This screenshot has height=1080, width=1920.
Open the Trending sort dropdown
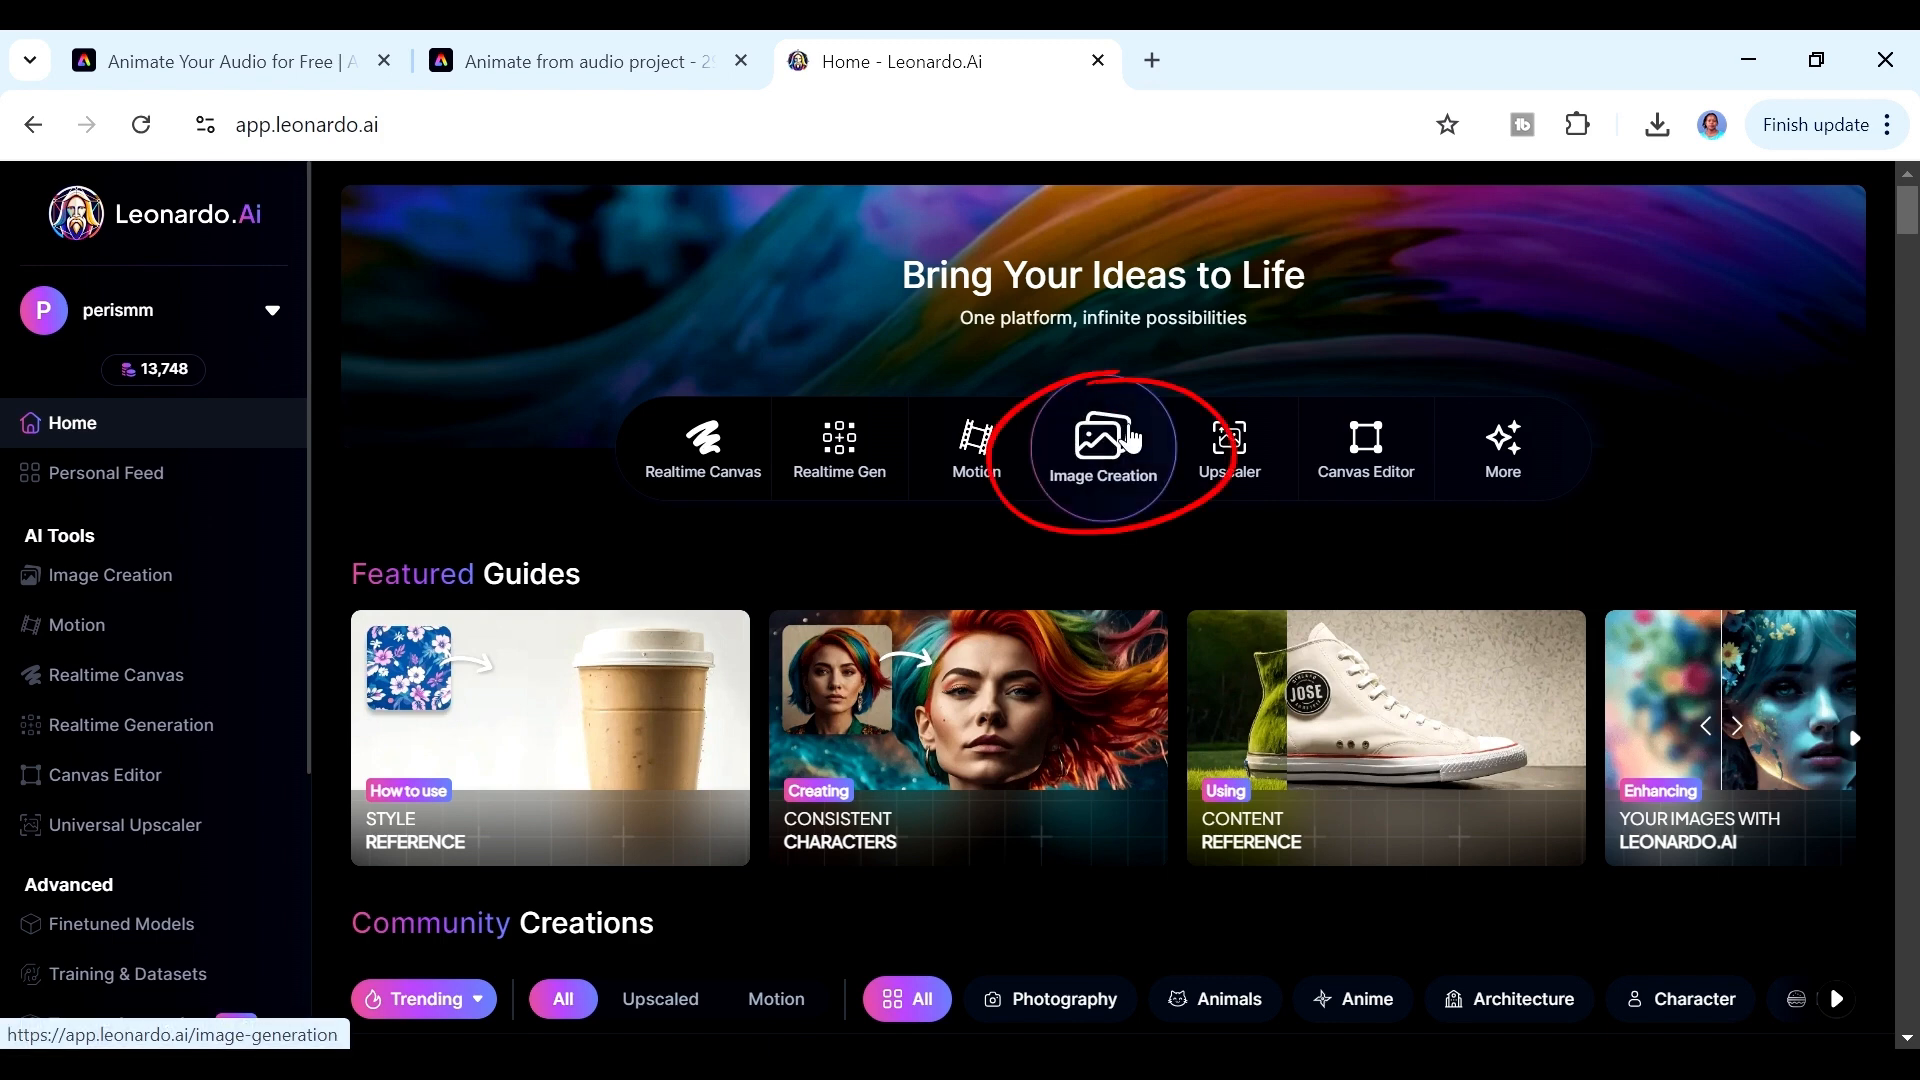tap(424, 999)
